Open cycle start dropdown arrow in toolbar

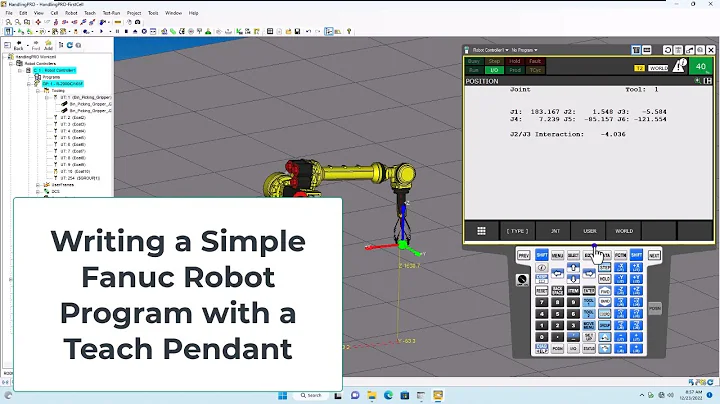110,31
